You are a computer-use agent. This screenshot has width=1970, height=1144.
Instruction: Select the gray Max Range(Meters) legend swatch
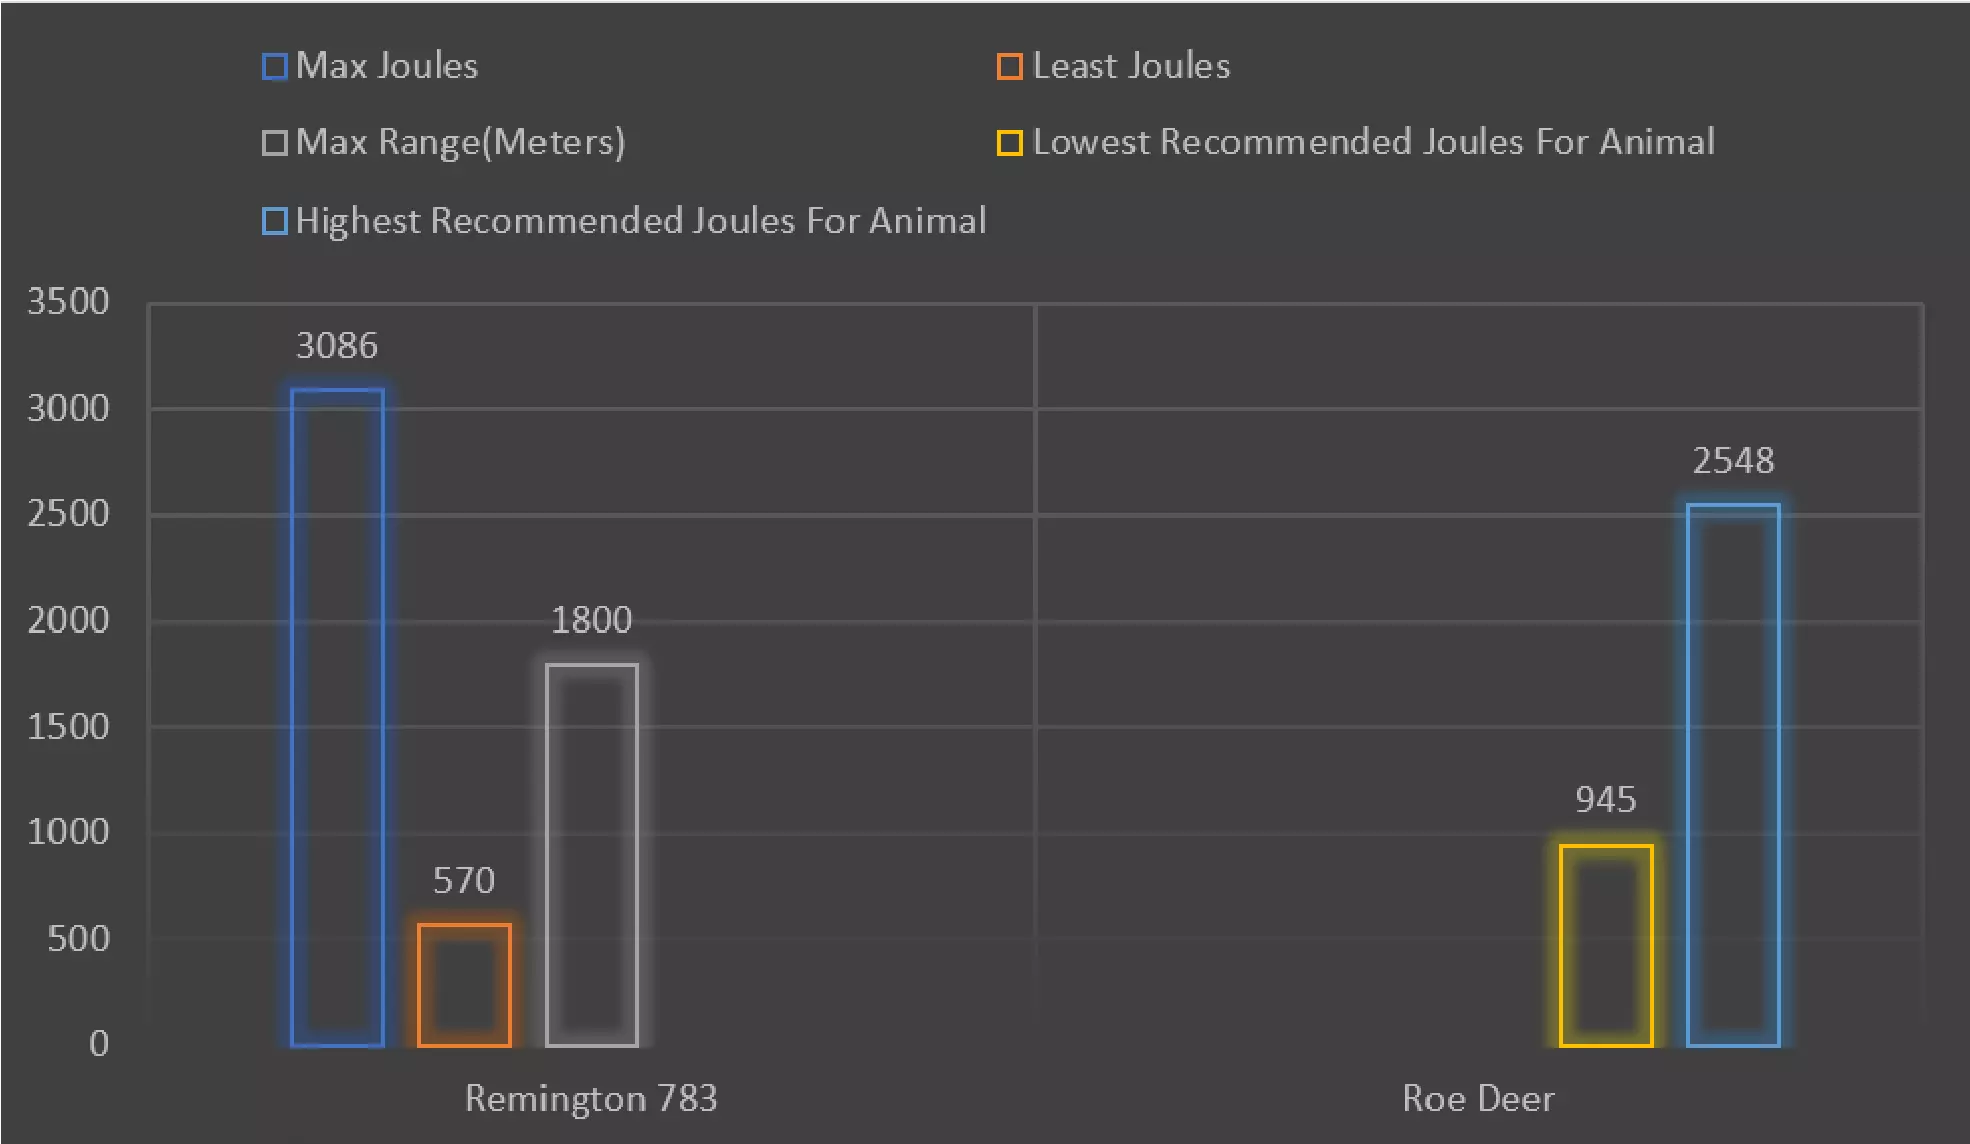pyautogui.click(x=274, y=143)
